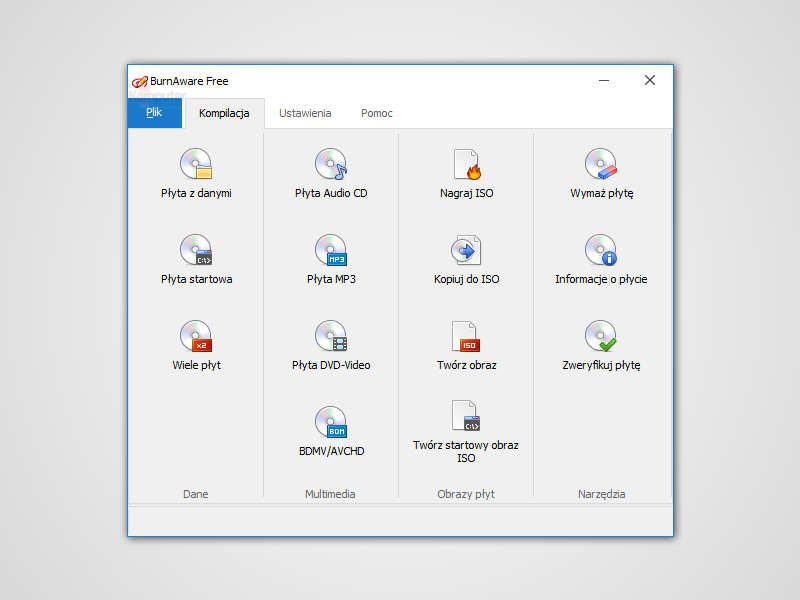
Task: Open the Płyta z danymi disc icon
Action: 196,163
